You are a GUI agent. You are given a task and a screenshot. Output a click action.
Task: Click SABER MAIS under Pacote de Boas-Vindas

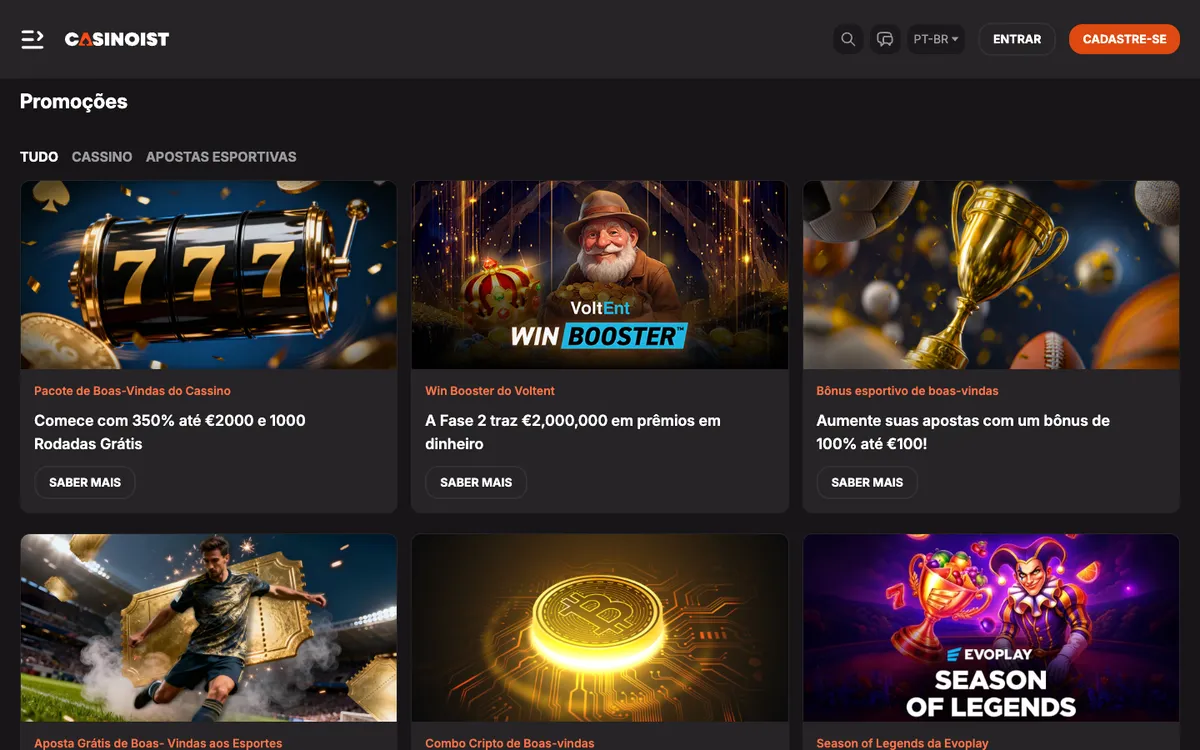pos(85,482)
